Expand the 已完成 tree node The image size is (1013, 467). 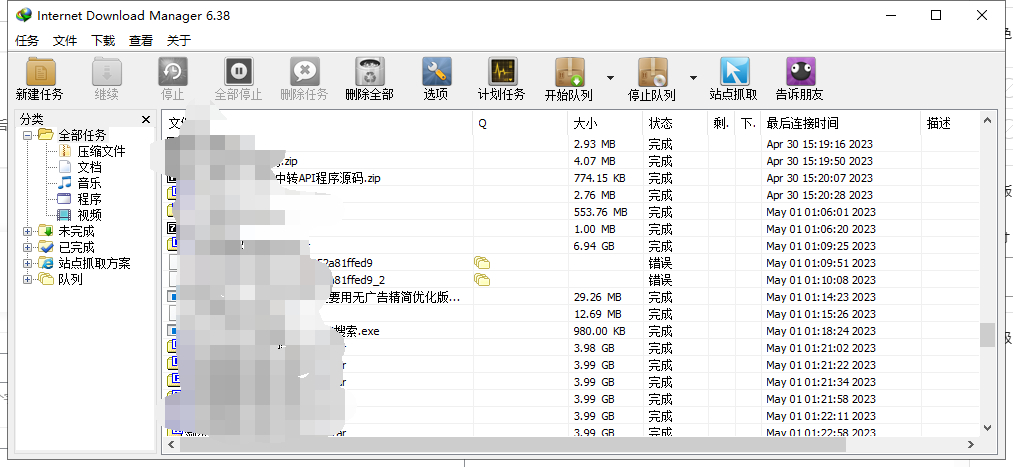pyautogui.click(x=27, y=247)
